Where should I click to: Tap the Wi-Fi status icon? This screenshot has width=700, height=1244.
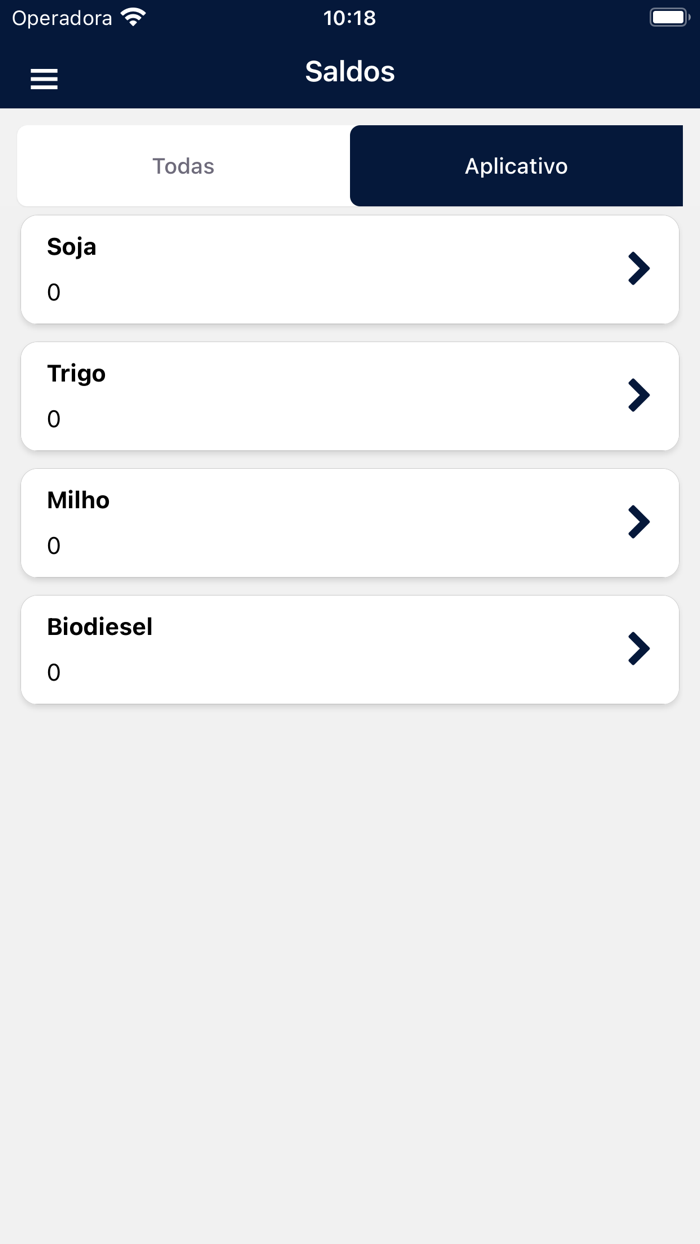(132, 17)
